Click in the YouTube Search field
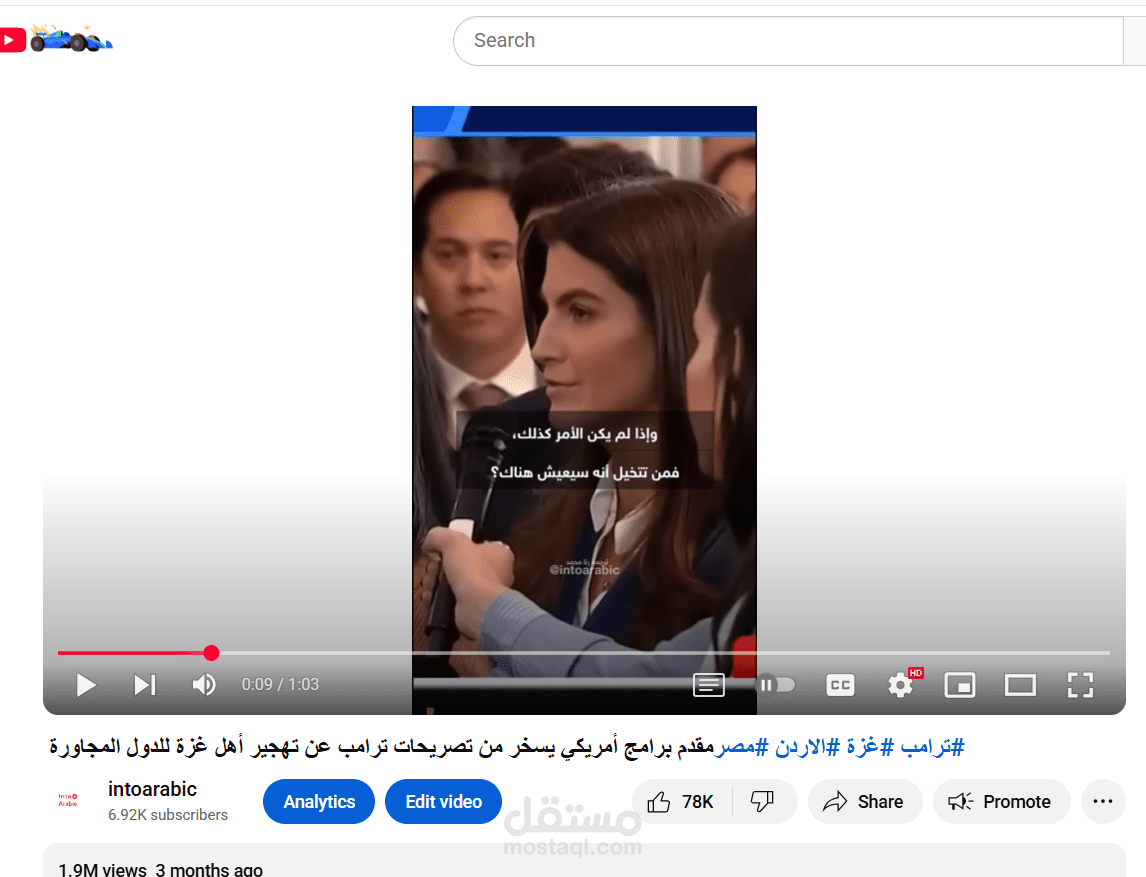This screenshot has width=1146, height=877. (x=788, y=41)
